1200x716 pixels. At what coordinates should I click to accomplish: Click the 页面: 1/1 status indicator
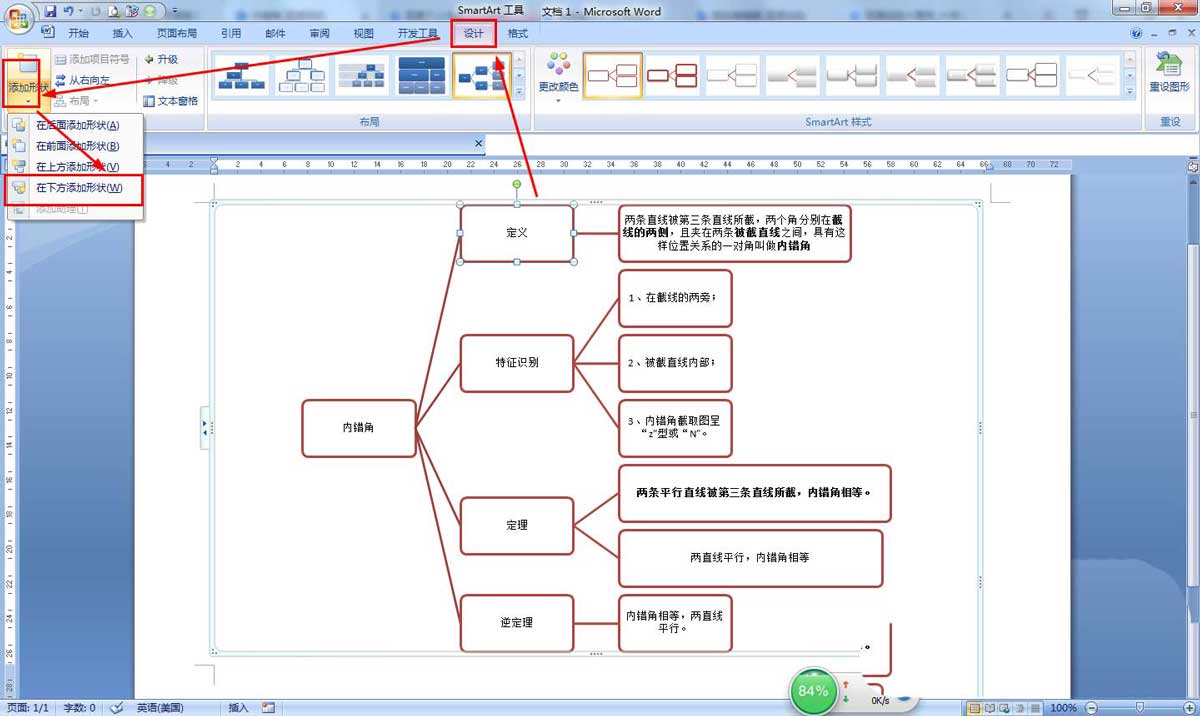click(x=27, y=708)
